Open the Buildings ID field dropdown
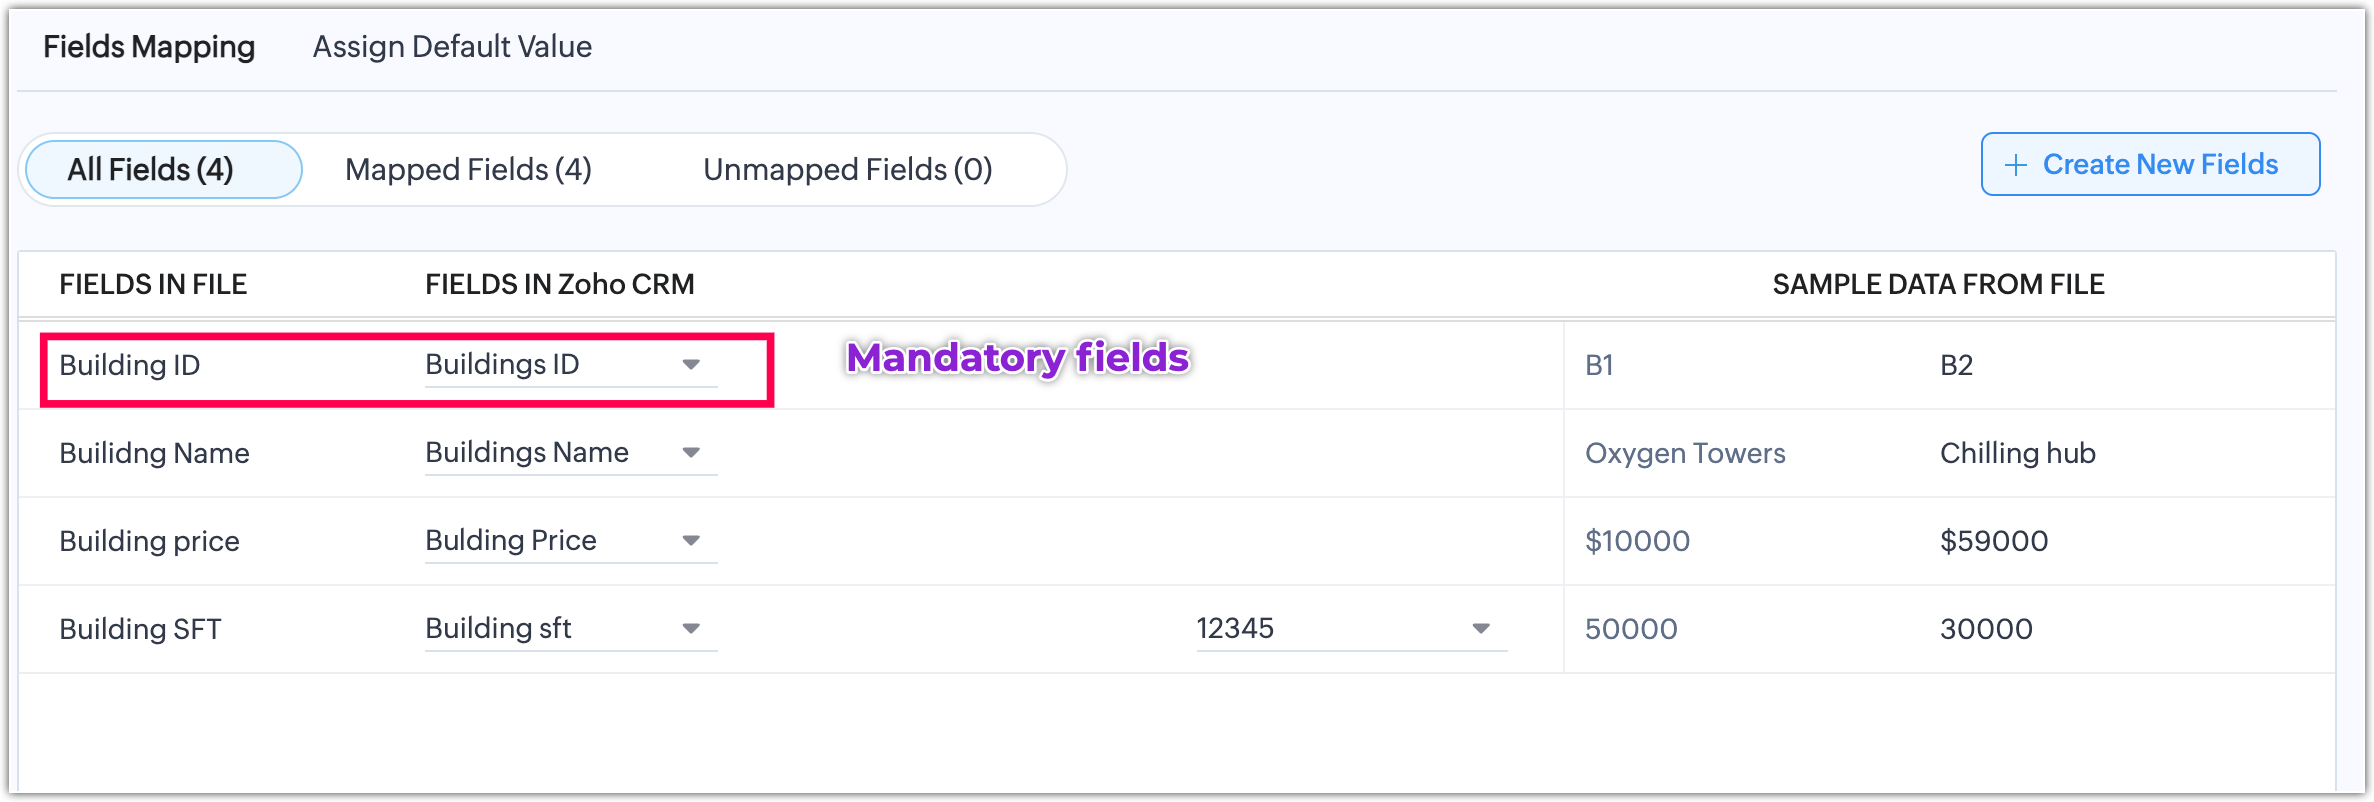The image size is (2374, 802). (570, 365)
